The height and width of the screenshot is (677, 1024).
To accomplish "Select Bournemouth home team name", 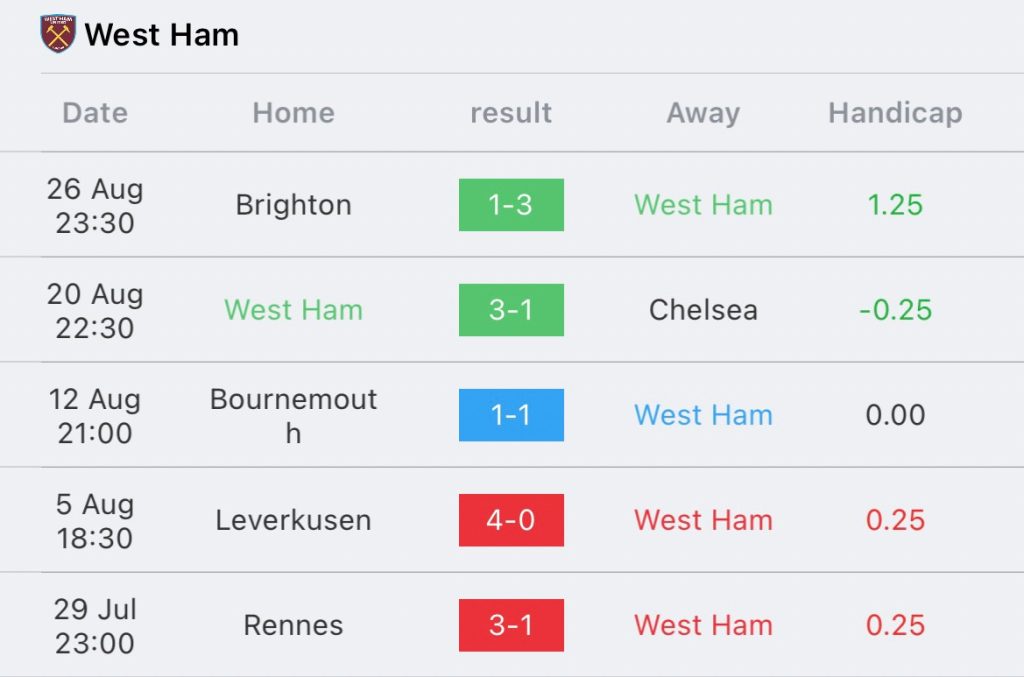I will [x=293, y=416].
